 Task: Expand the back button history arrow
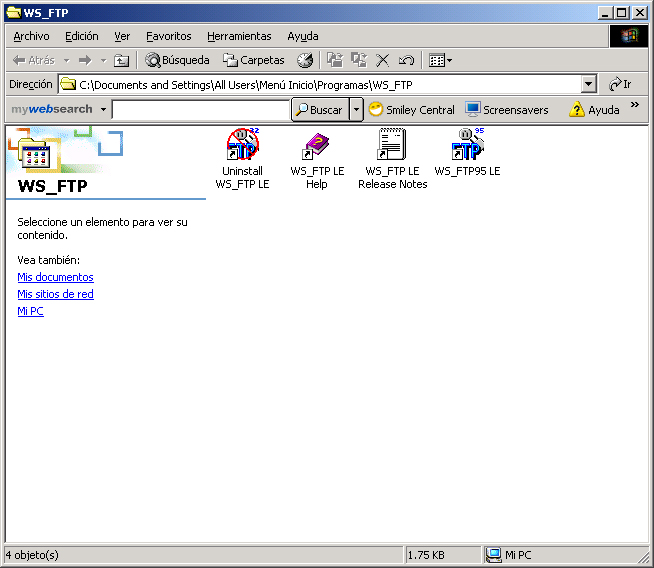click(66, 61)
